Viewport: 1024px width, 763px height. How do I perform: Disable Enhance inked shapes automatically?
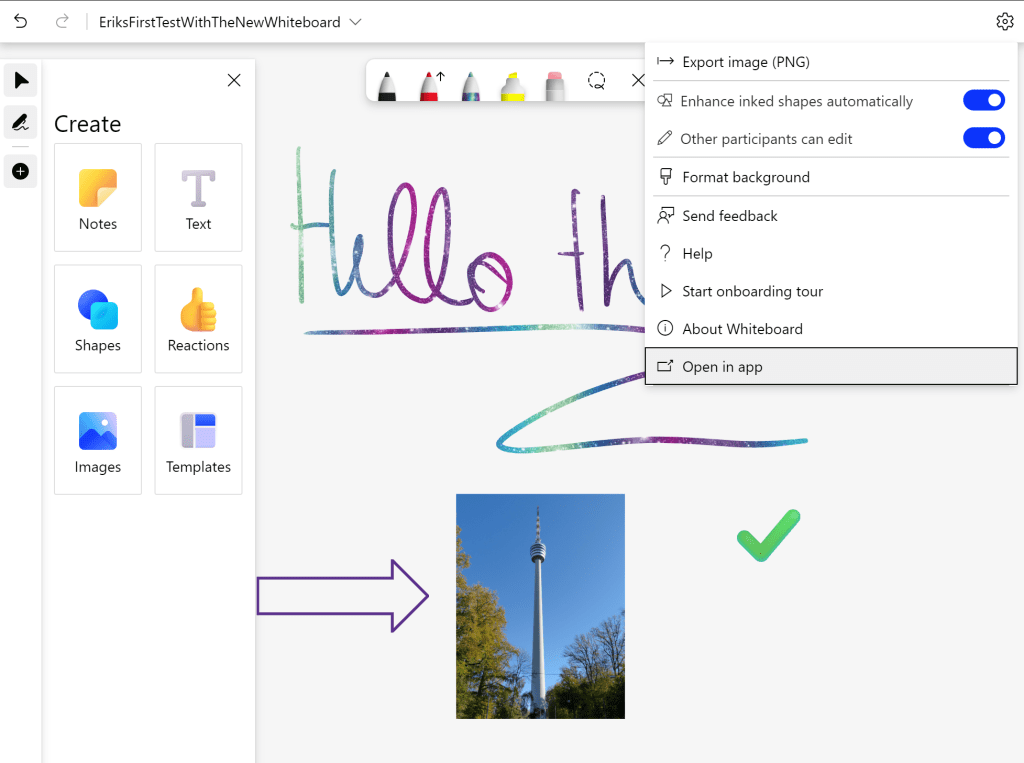point(984,100)
